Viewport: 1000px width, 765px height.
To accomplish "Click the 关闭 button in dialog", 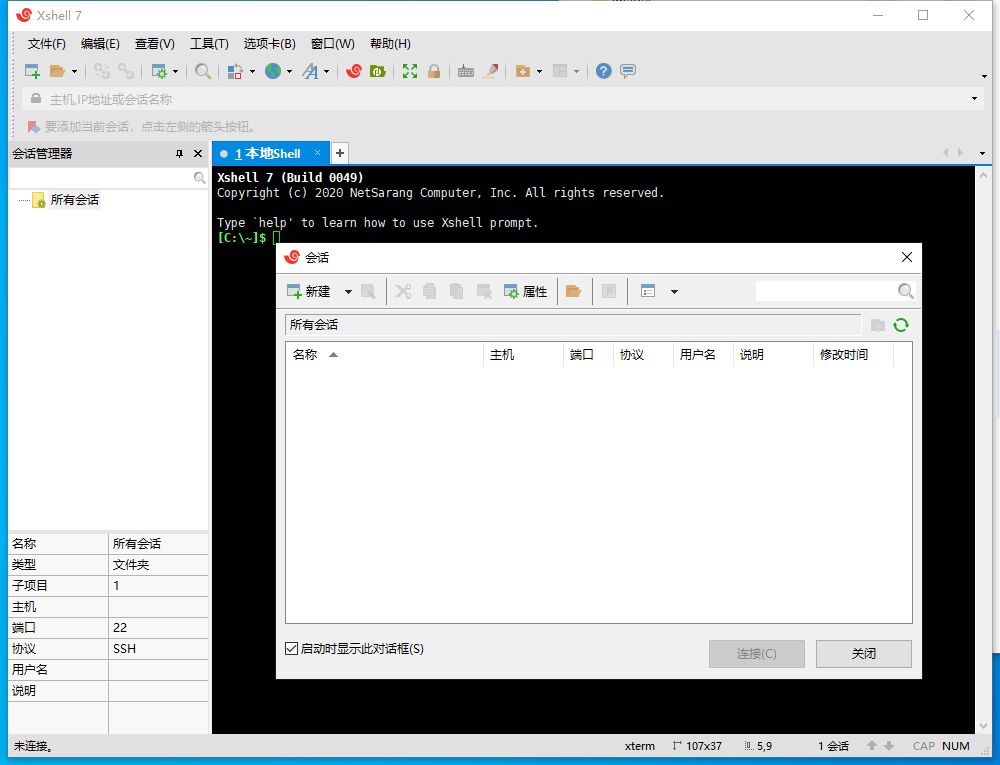I will (x=864, y=653).
